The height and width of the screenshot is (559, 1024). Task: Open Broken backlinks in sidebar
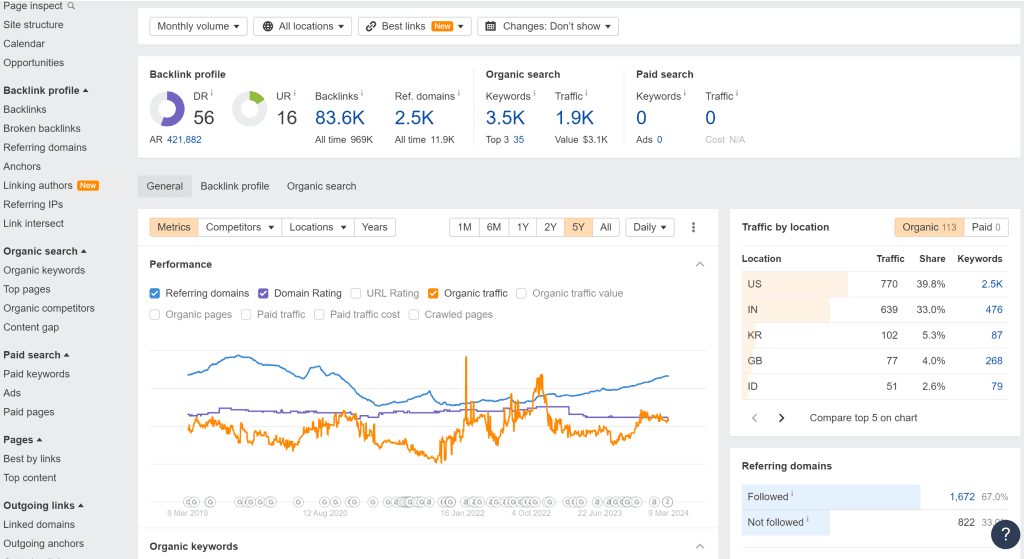tap(42, 129)
